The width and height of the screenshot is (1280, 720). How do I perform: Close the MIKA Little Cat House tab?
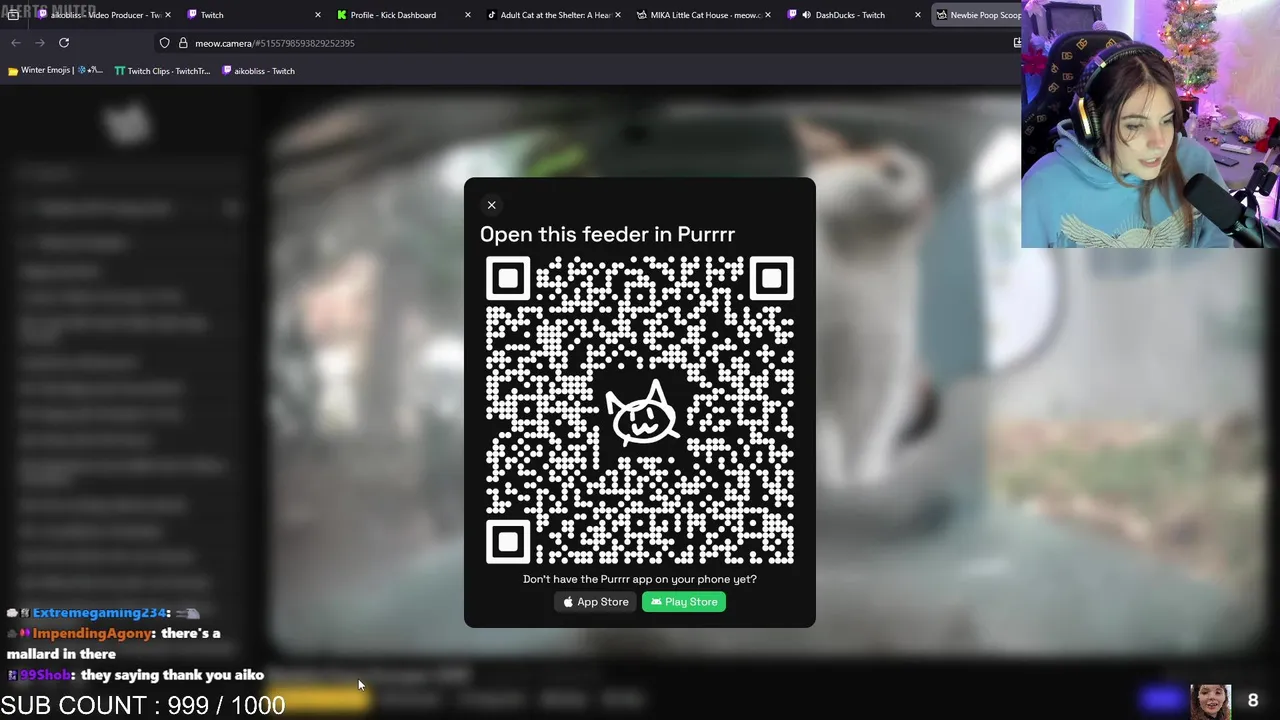tap(767, 15)
